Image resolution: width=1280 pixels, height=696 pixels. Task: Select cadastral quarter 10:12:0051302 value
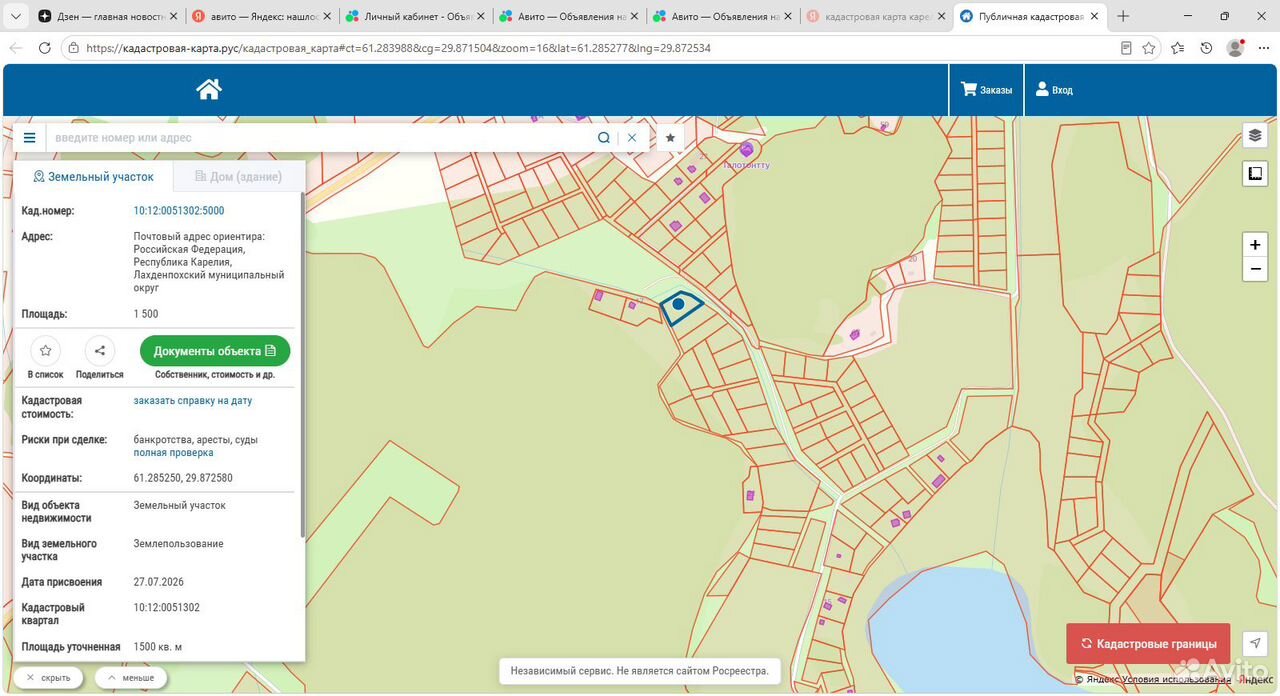point(167,608)
